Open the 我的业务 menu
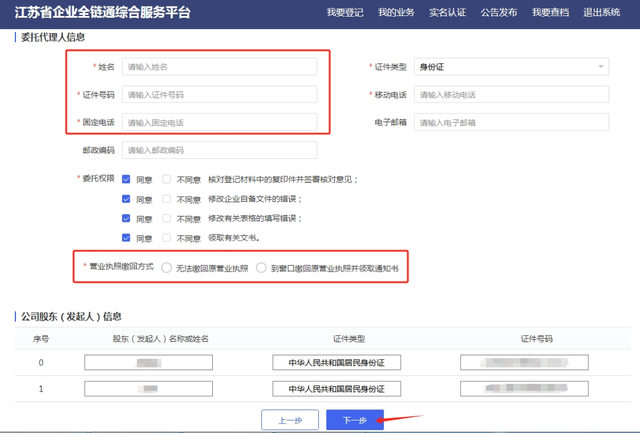 click(x=396, y=13)
